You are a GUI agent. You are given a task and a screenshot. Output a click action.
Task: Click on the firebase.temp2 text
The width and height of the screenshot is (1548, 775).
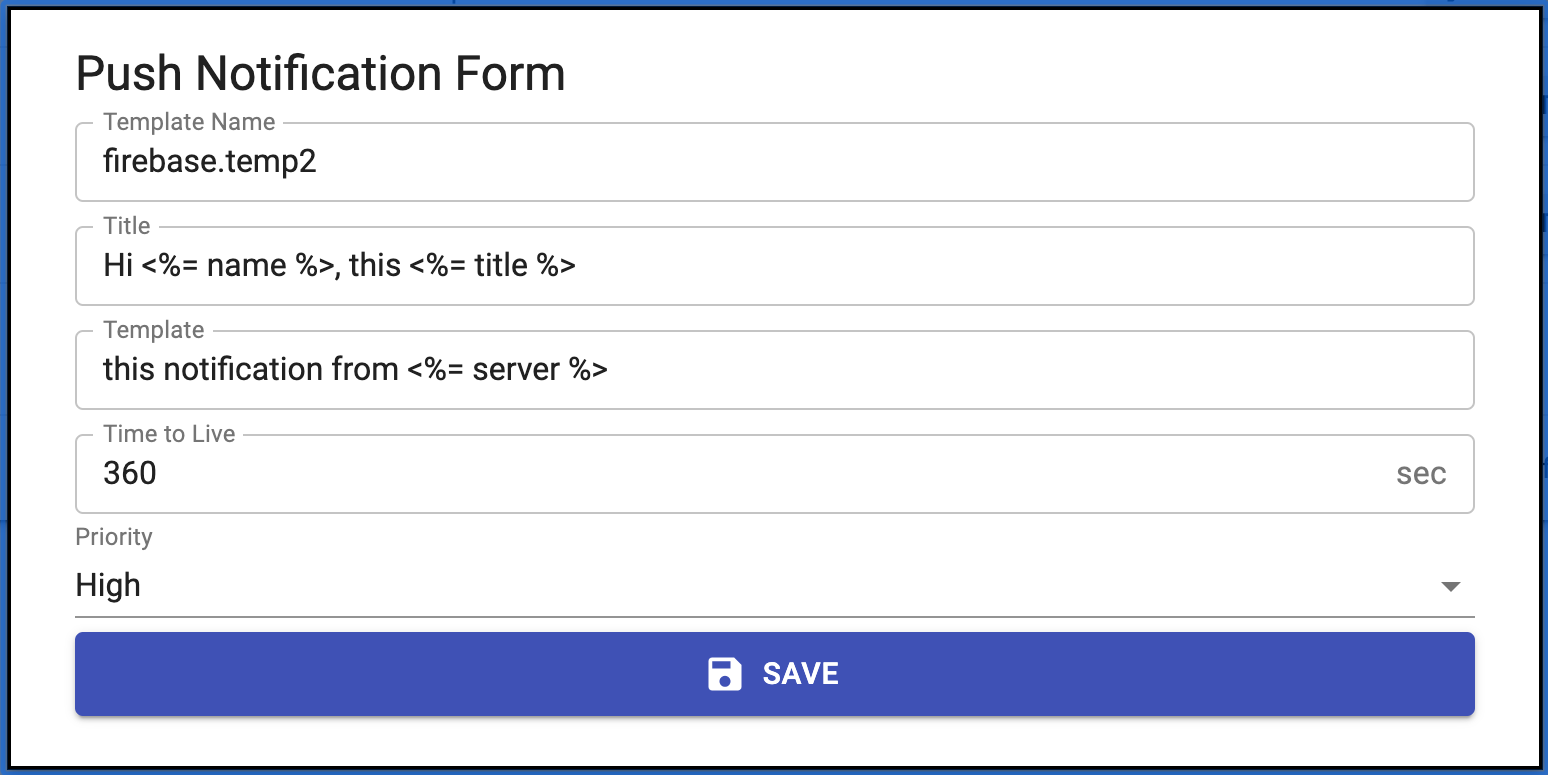[210, 162]
